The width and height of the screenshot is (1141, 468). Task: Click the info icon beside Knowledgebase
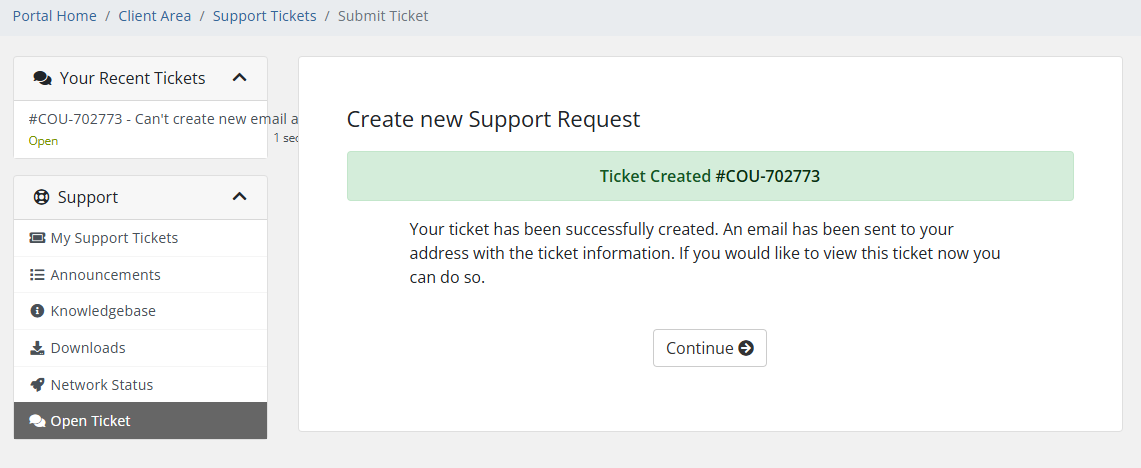click(37, 311)
